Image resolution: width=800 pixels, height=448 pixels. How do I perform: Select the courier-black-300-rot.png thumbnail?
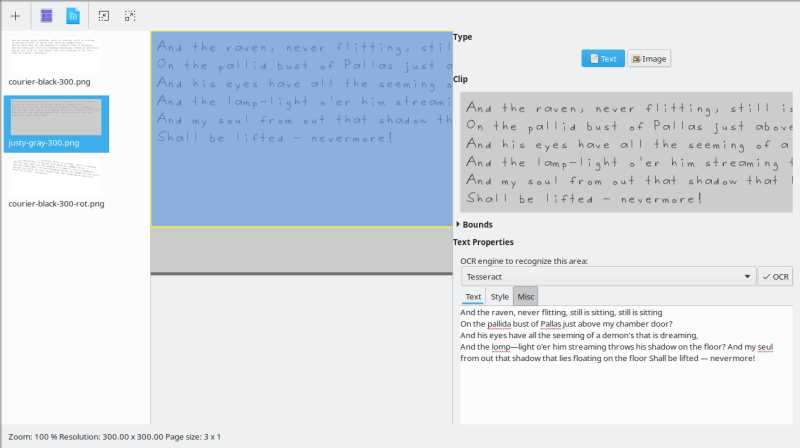click(56, 178)
